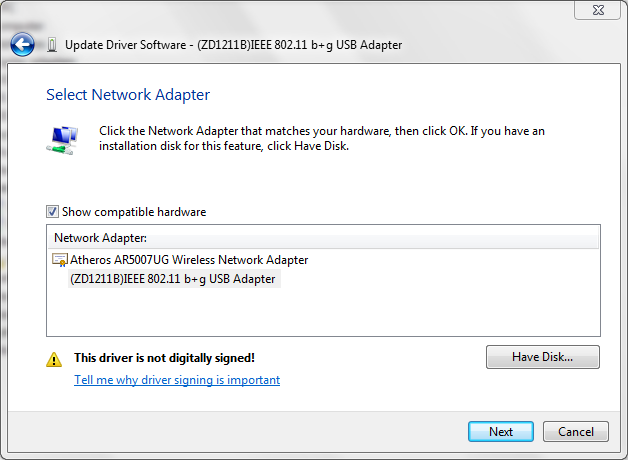The height and width of the screenshot is (460, 628).
Task: Select Atheros AR5007UG Wireless Network Adapter
Action: pos(189,260)
